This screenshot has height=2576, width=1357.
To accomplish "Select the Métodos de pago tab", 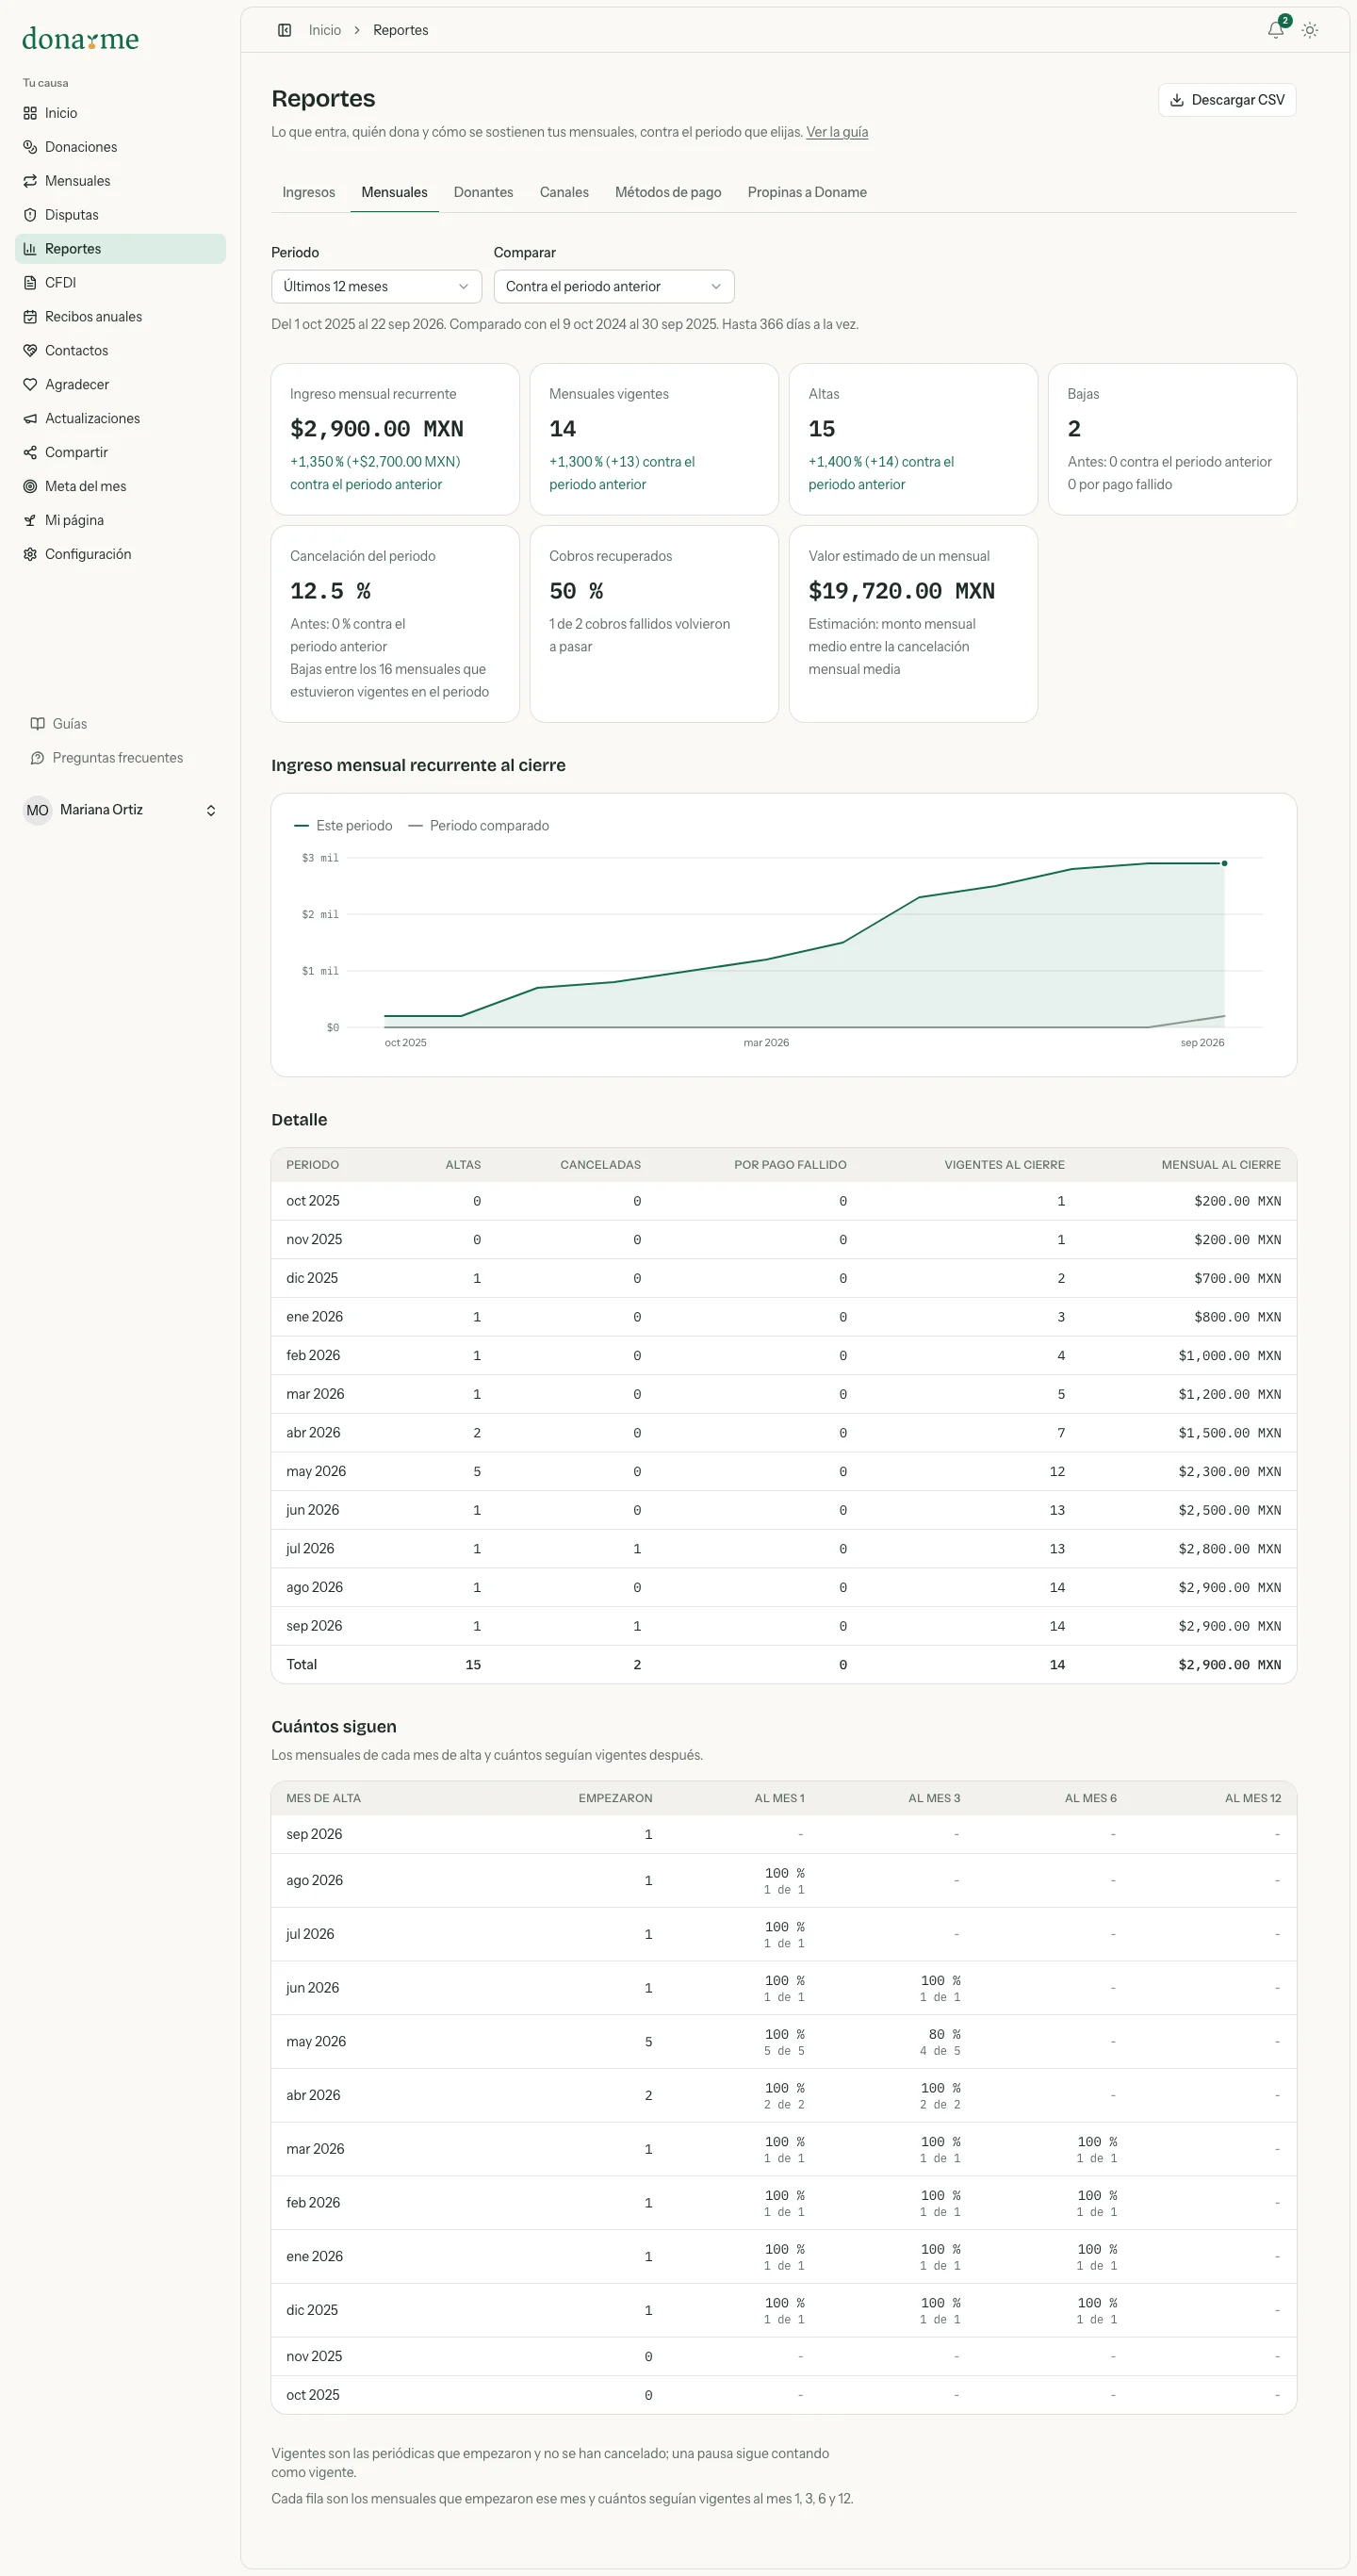I will point(667,192).
